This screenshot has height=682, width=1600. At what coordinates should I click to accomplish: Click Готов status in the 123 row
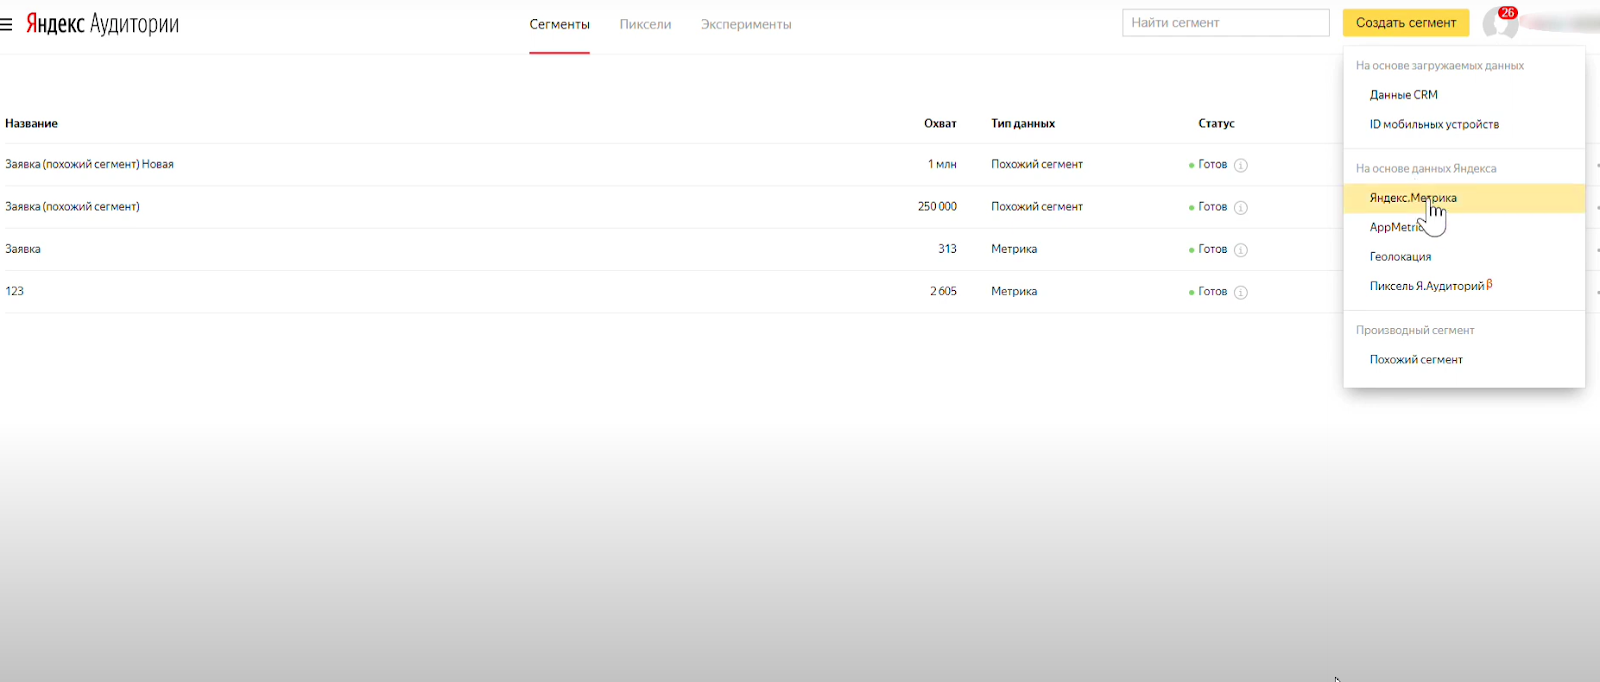point(1212,292)
